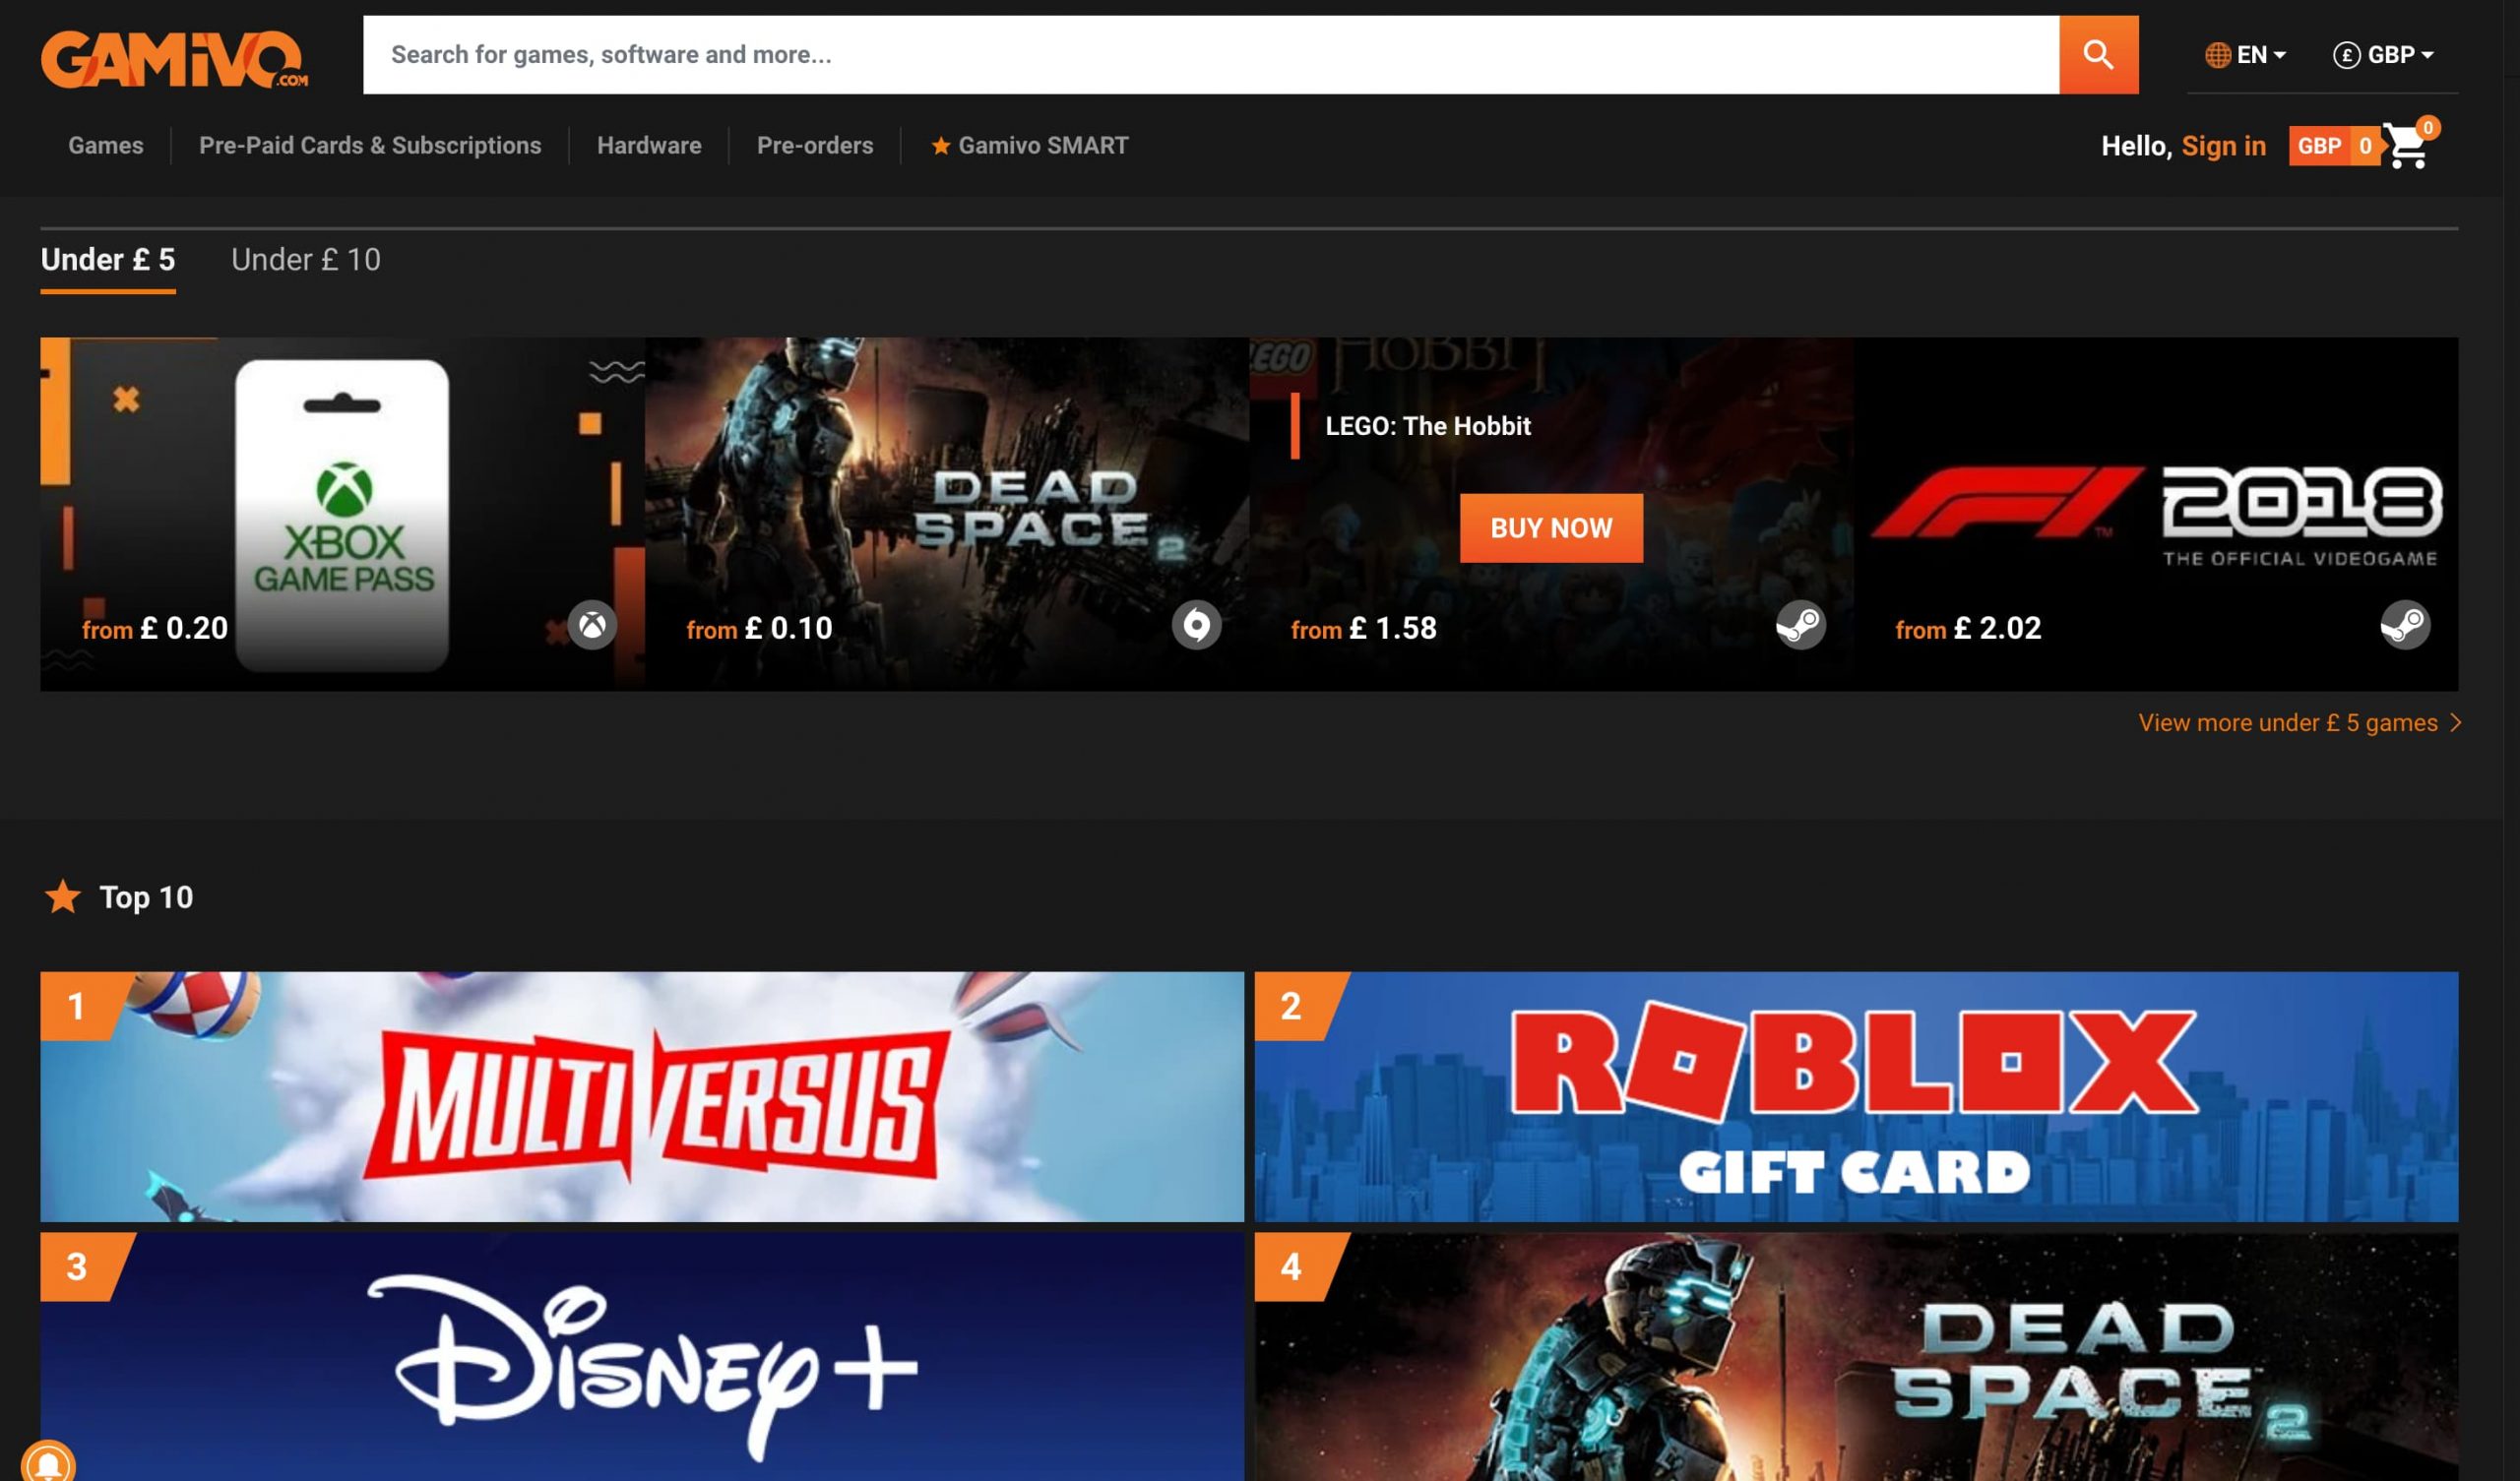Click the globe language icon

(2217, 55)
